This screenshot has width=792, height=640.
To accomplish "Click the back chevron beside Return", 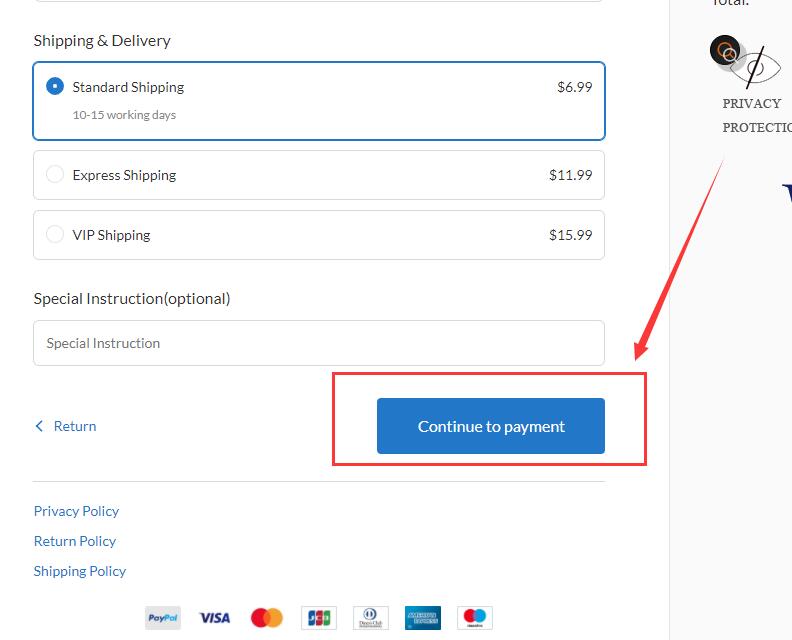I will 39,426.
